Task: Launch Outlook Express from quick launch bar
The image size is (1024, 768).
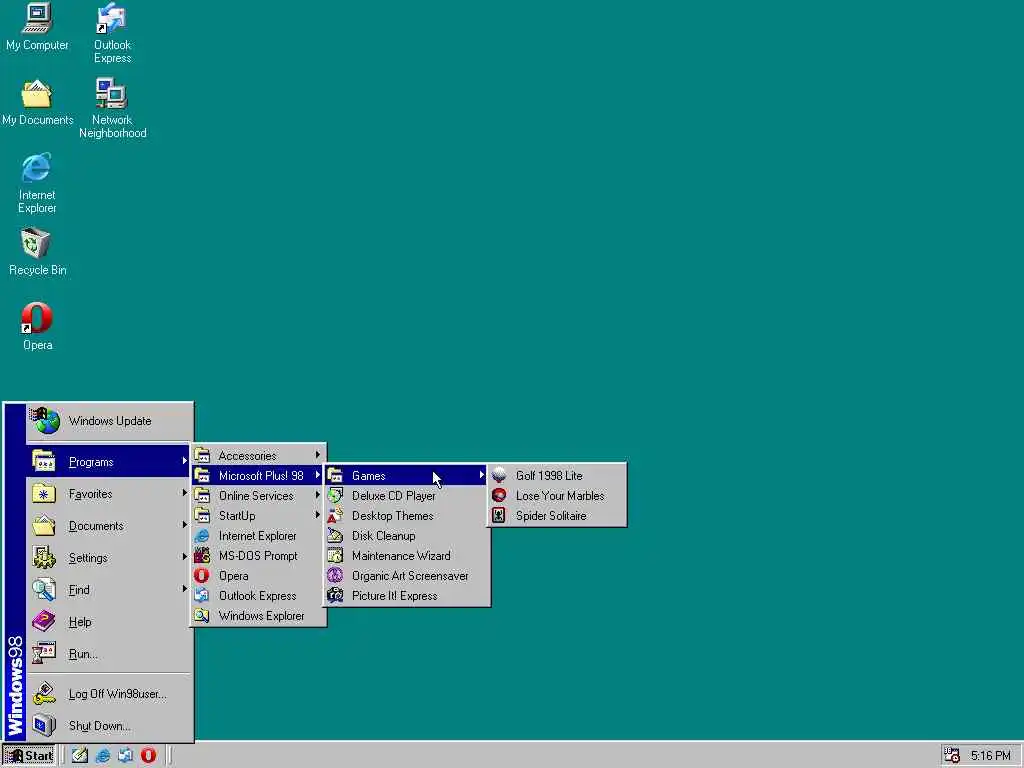Action: pyautogui.click(x=125, y=756)
